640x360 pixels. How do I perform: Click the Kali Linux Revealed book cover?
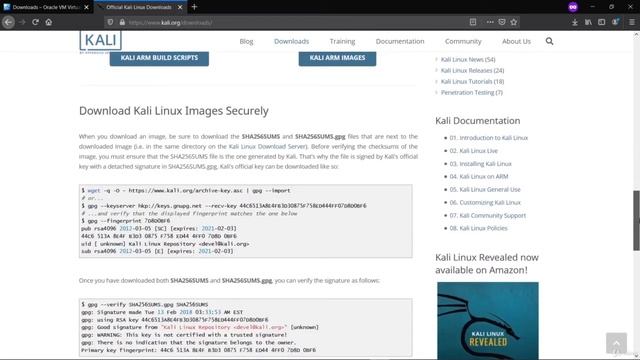(488, 320)
